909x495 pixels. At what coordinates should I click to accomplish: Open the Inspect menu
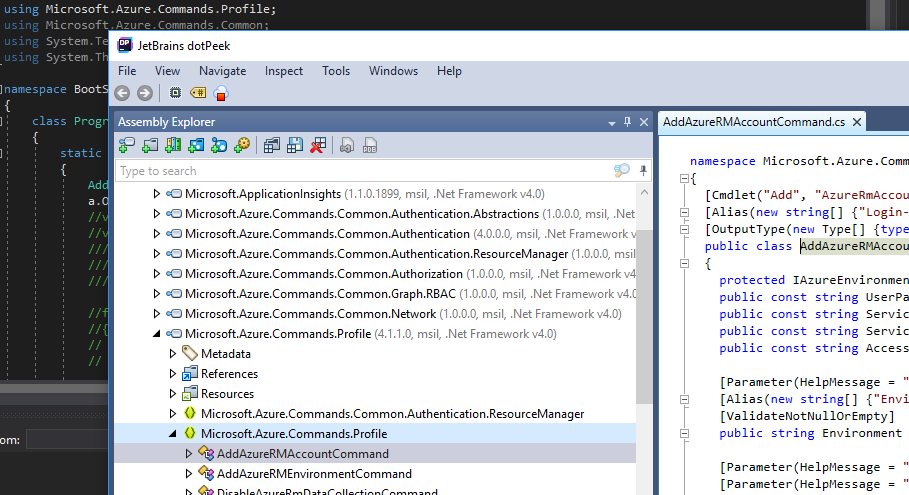point(283,71)
